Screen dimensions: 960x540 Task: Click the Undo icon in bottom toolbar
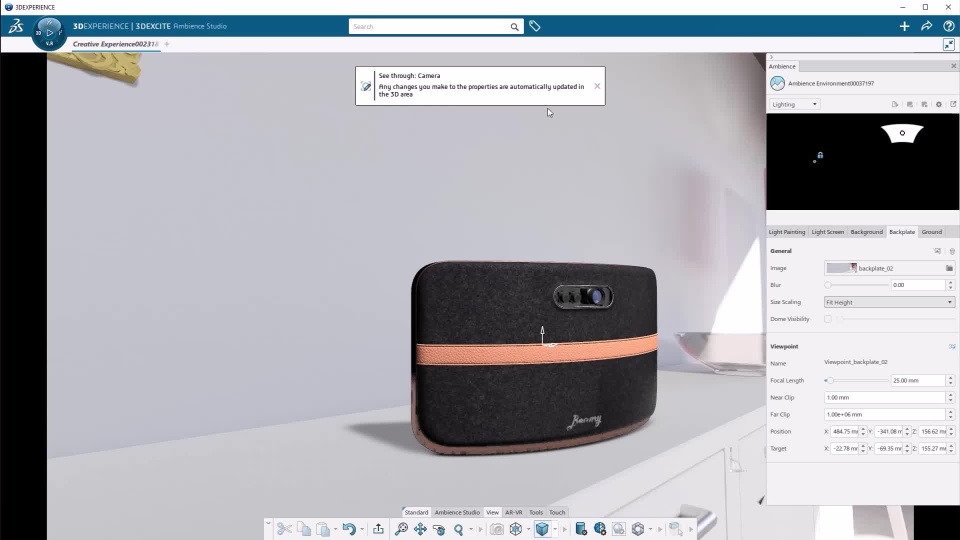coord(348,529)
